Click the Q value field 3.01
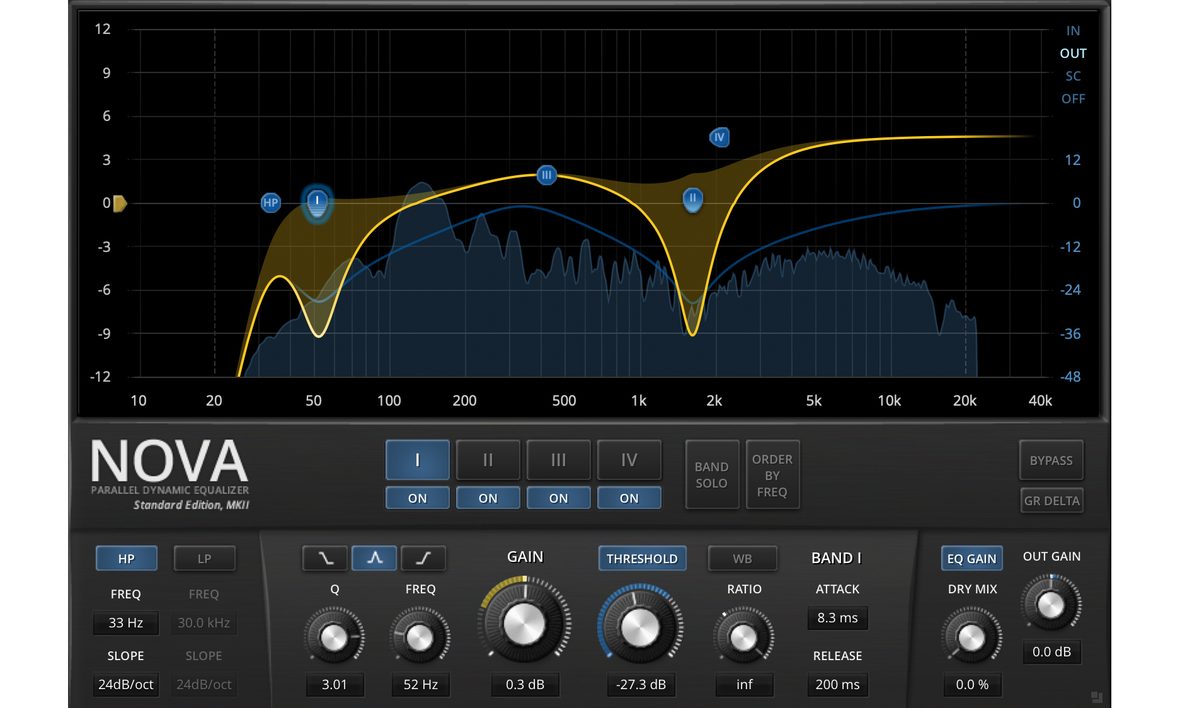Viewport: 1180px width, 708px height. click(x=334, y=685)
